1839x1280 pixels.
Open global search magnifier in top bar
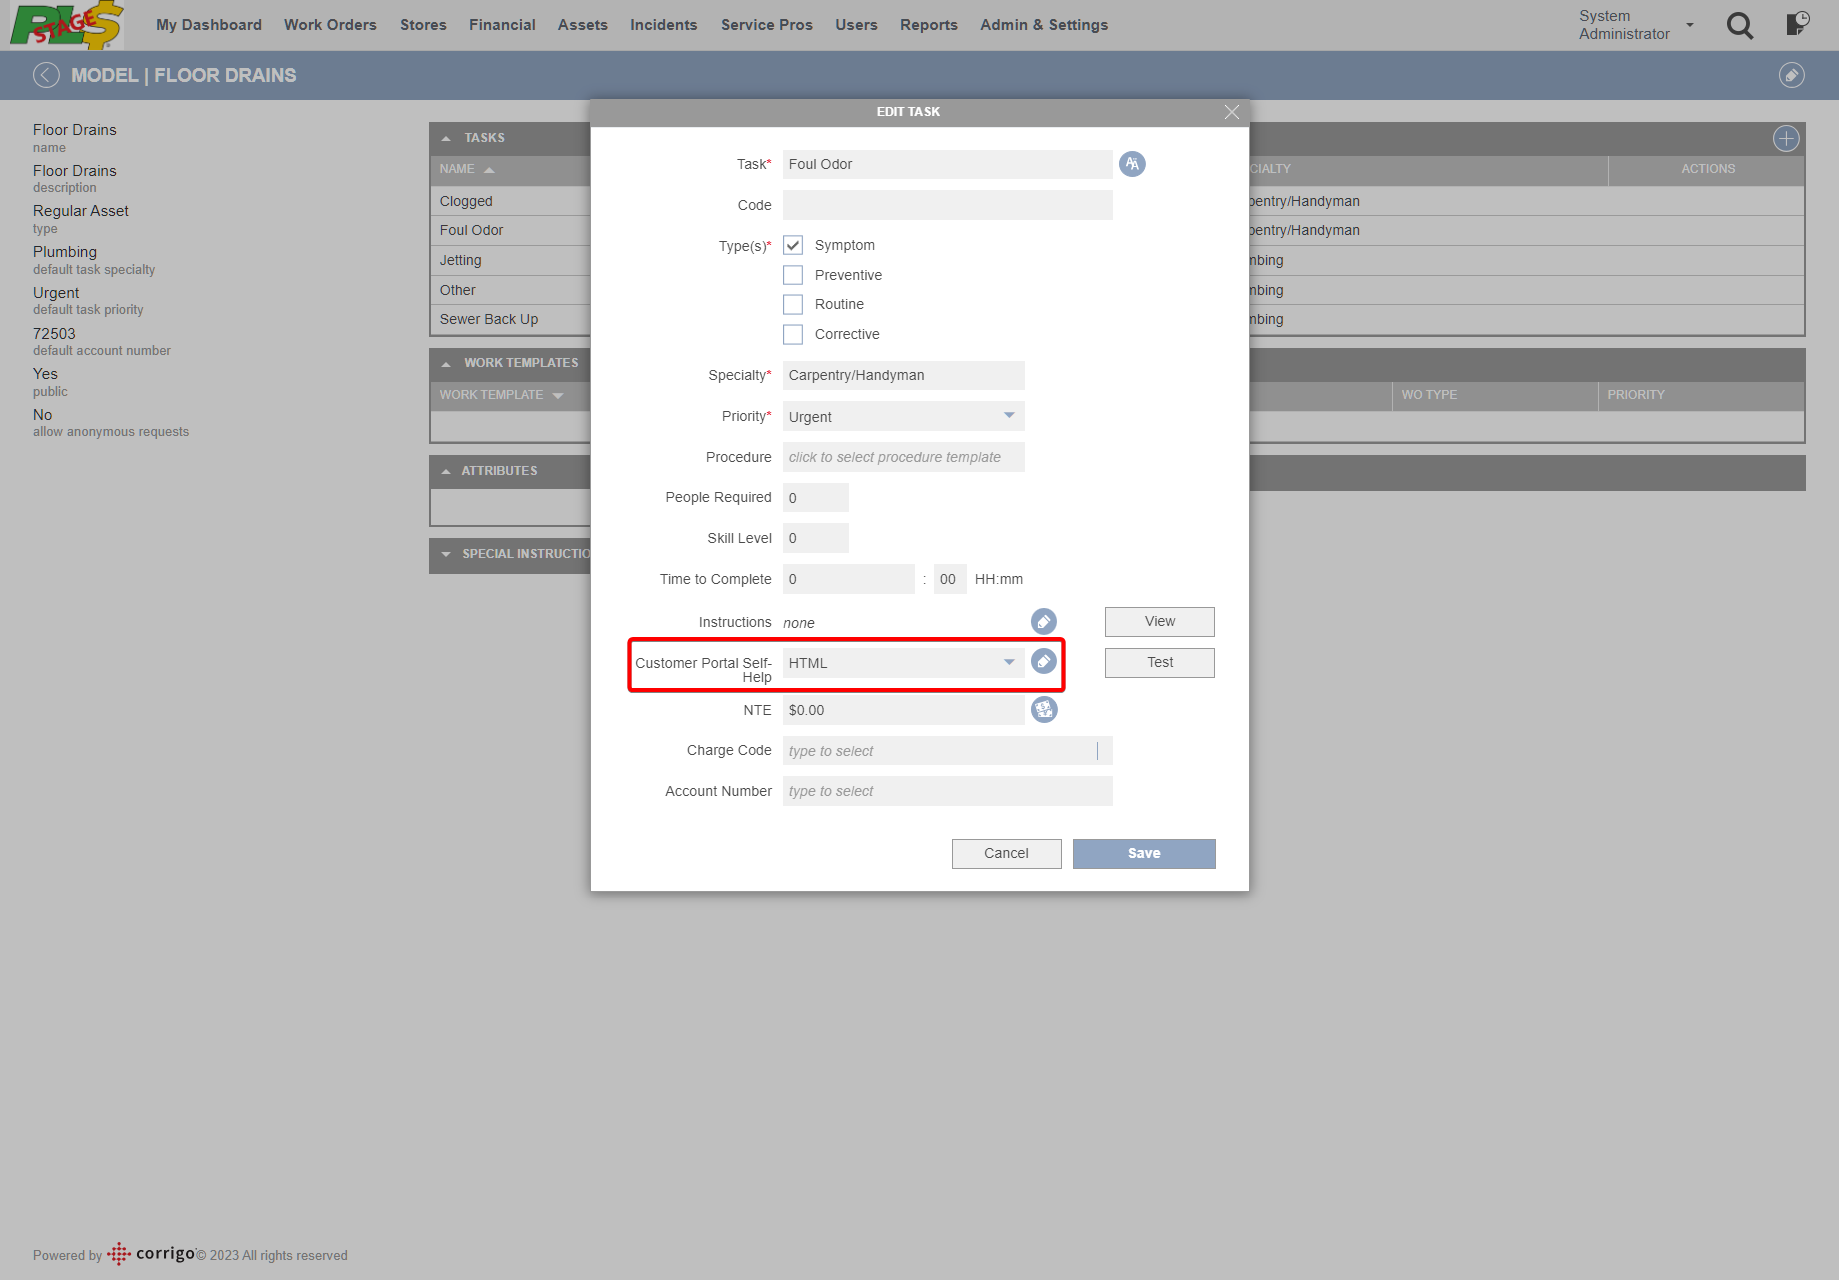1739,26
